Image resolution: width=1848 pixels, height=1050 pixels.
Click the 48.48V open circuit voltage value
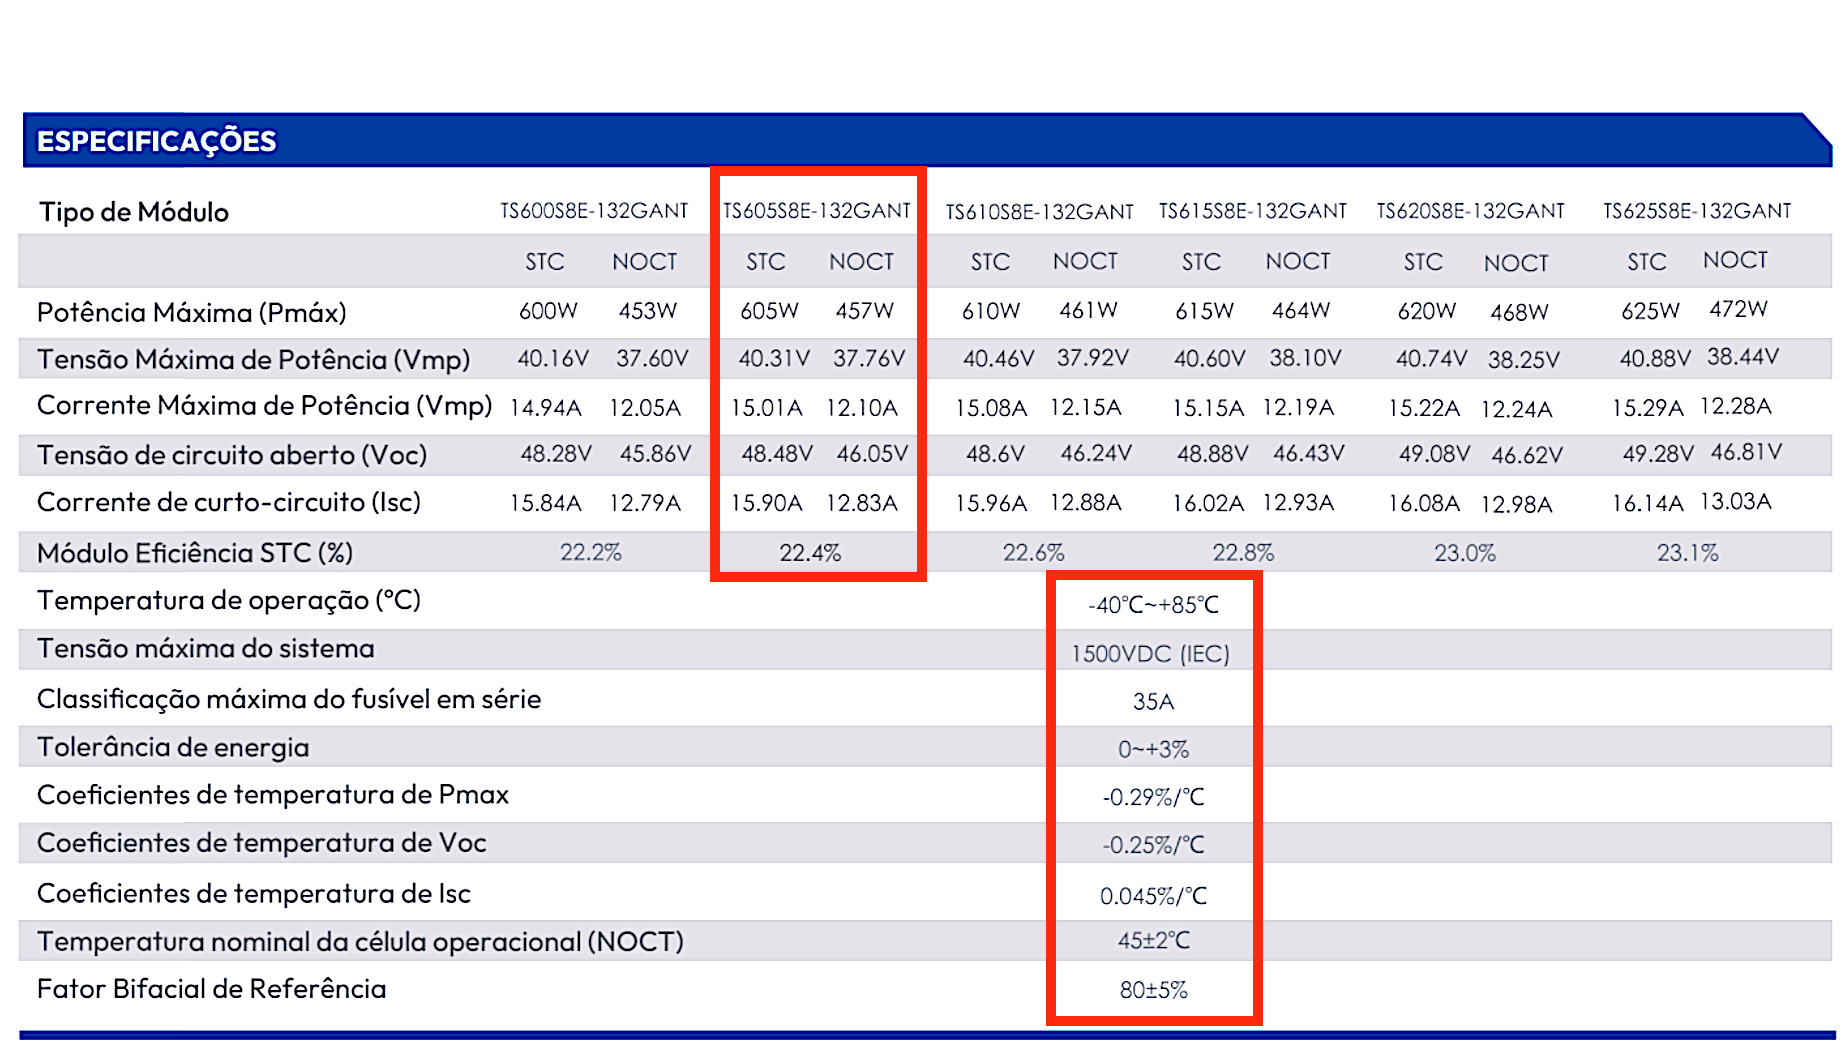(x=776, y=454)
